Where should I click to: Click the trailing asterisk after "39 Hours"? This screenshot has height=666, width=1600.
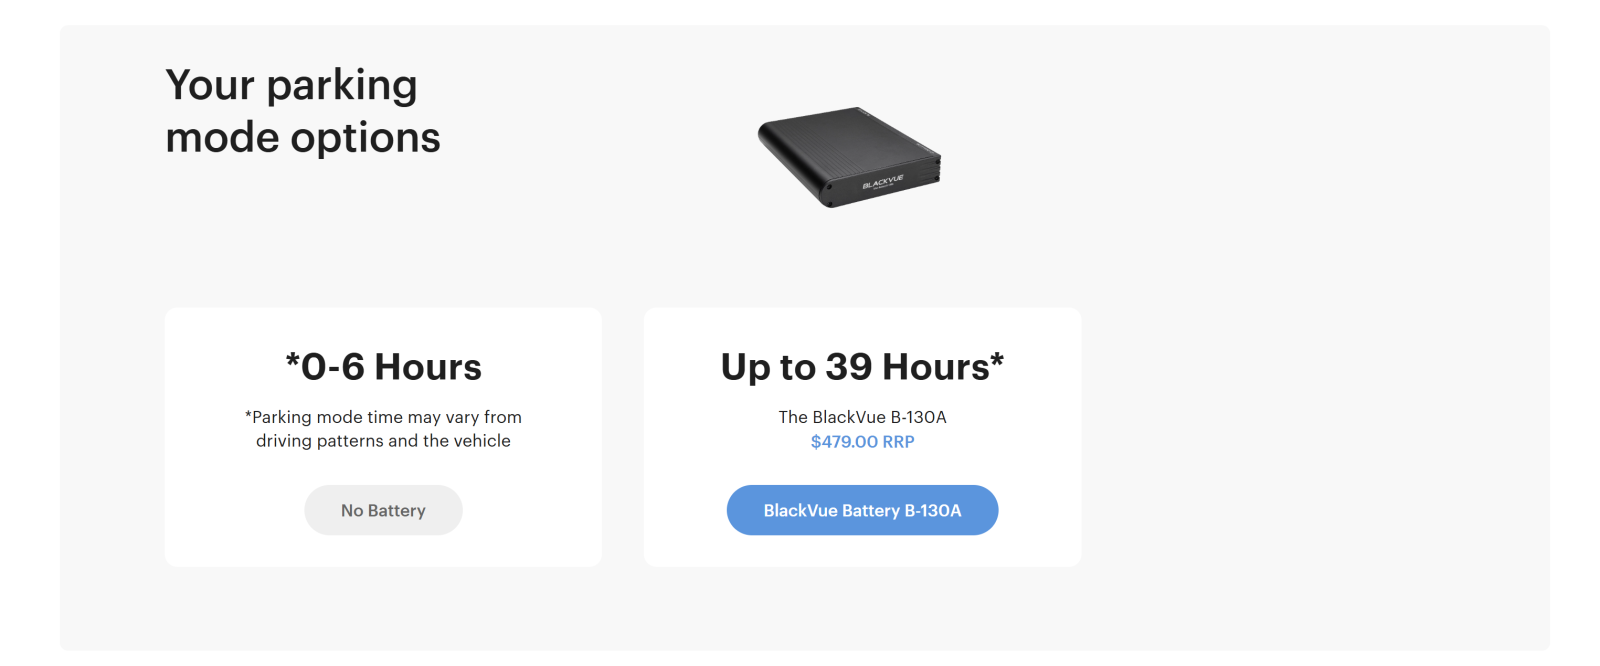click(x=997, y=360)
